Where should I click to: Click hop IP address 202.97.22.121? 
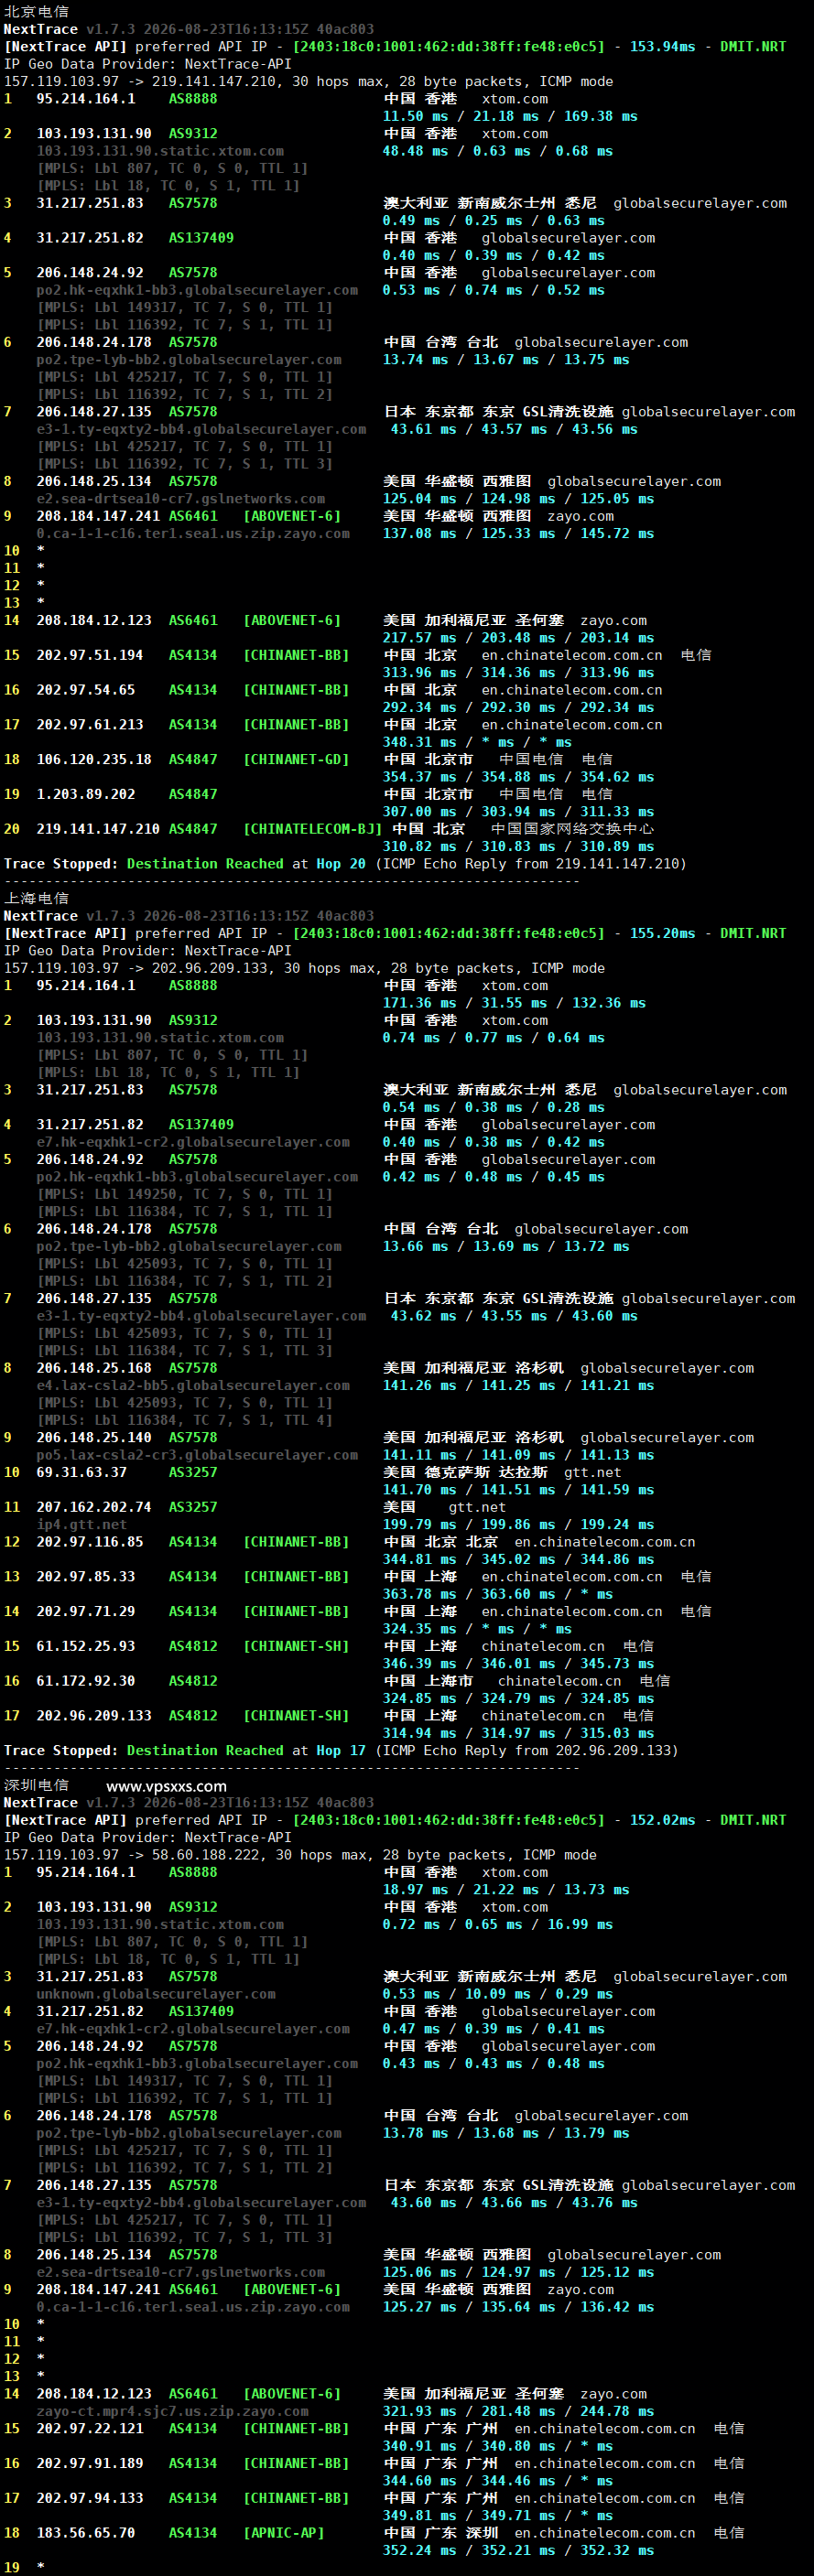pyautogui.click(x=90, y=2428)
